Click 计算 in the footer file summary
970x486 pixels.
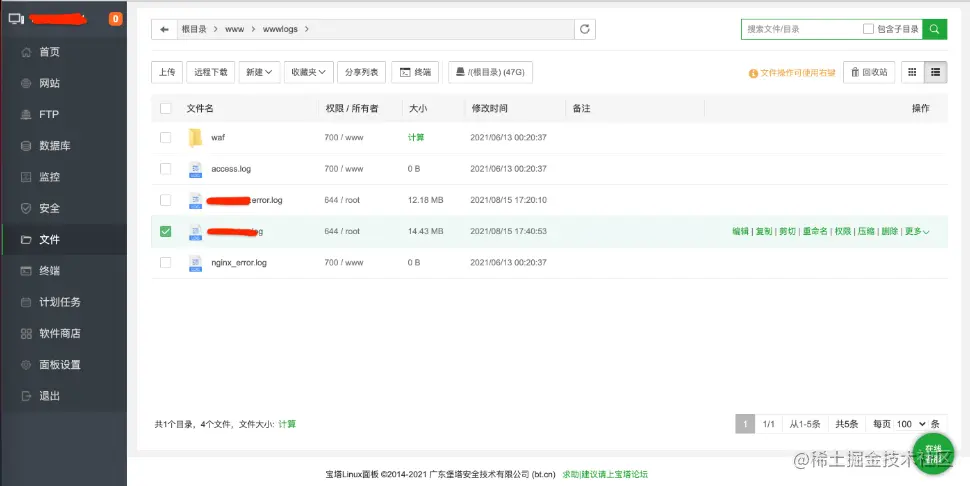coord(287,424)
